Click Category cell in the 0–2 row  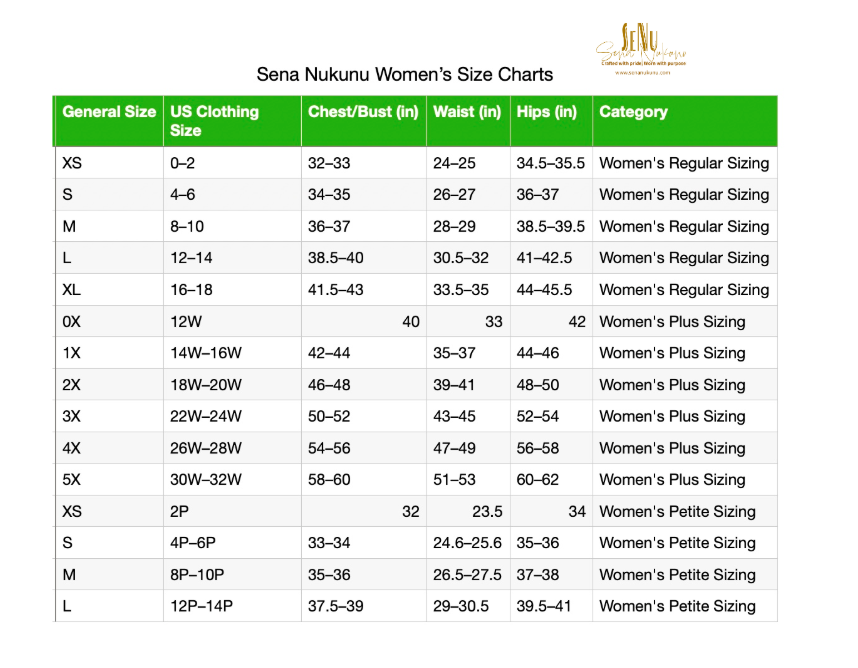[684, 163]
